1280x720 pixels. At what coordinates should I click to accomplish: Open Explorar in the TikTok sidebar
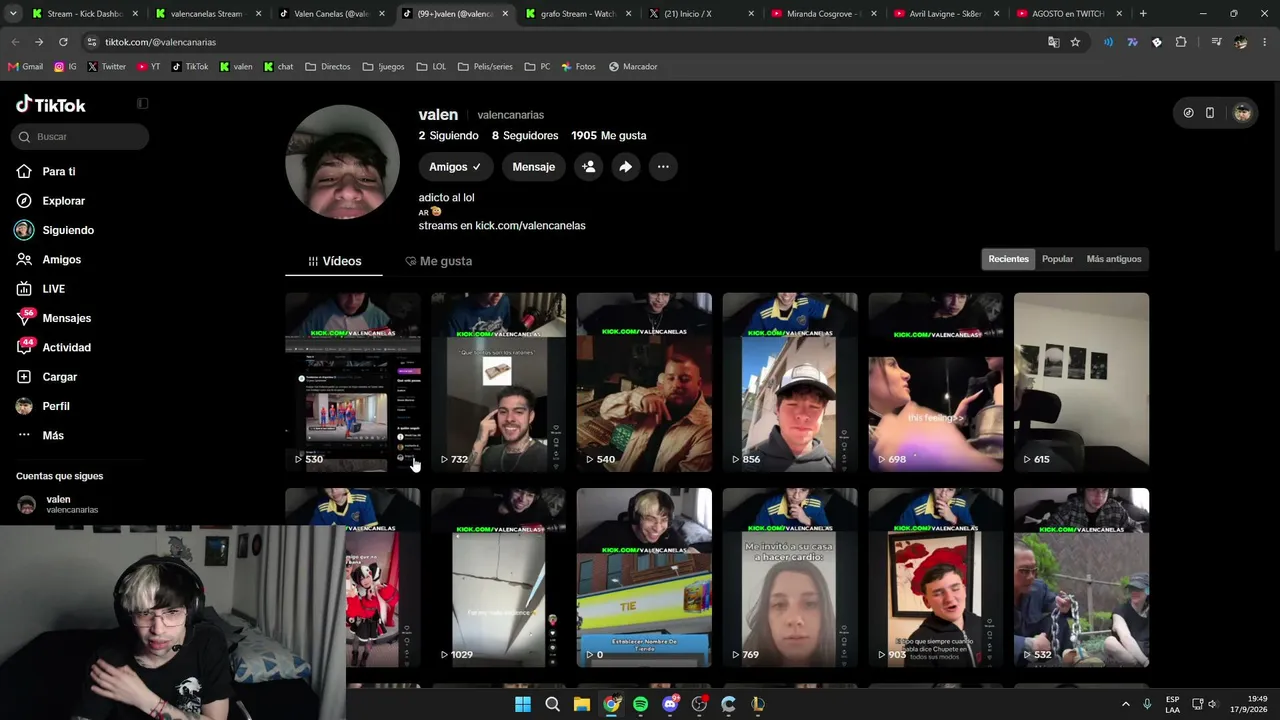pyautogui.click(x=63, y=201)
